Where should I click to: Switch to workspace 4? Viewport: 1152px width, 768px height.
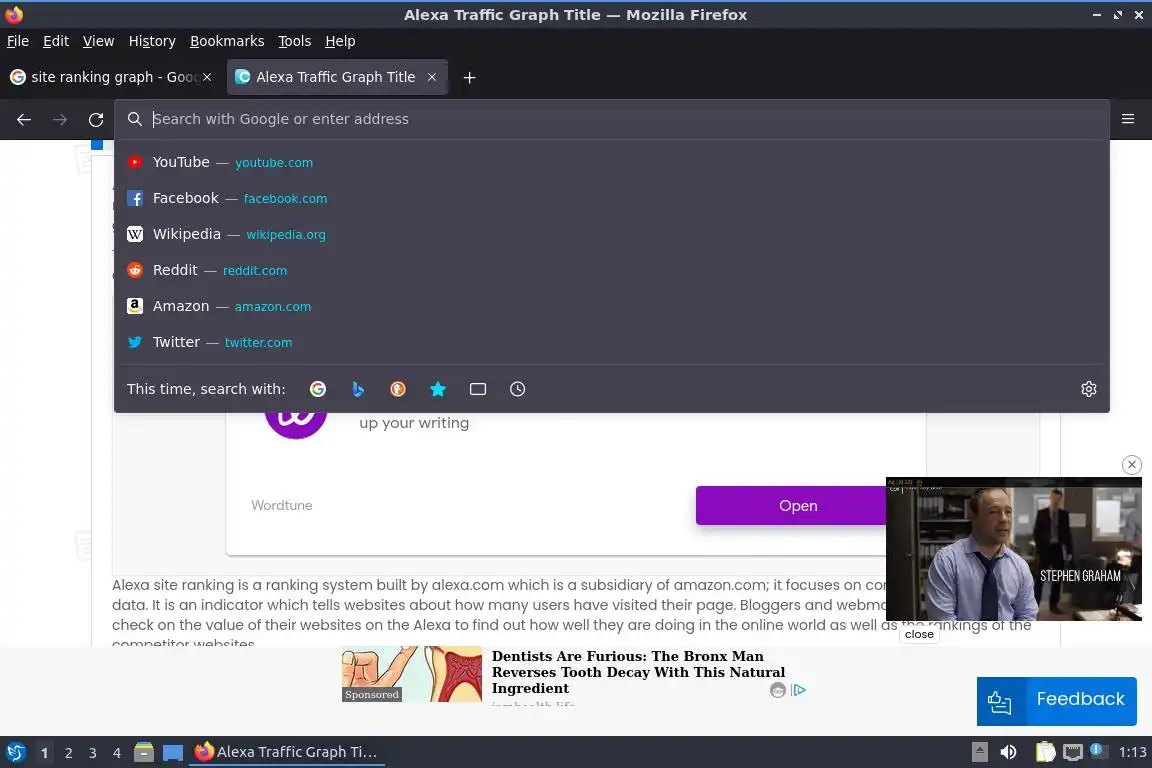[116, 753]
